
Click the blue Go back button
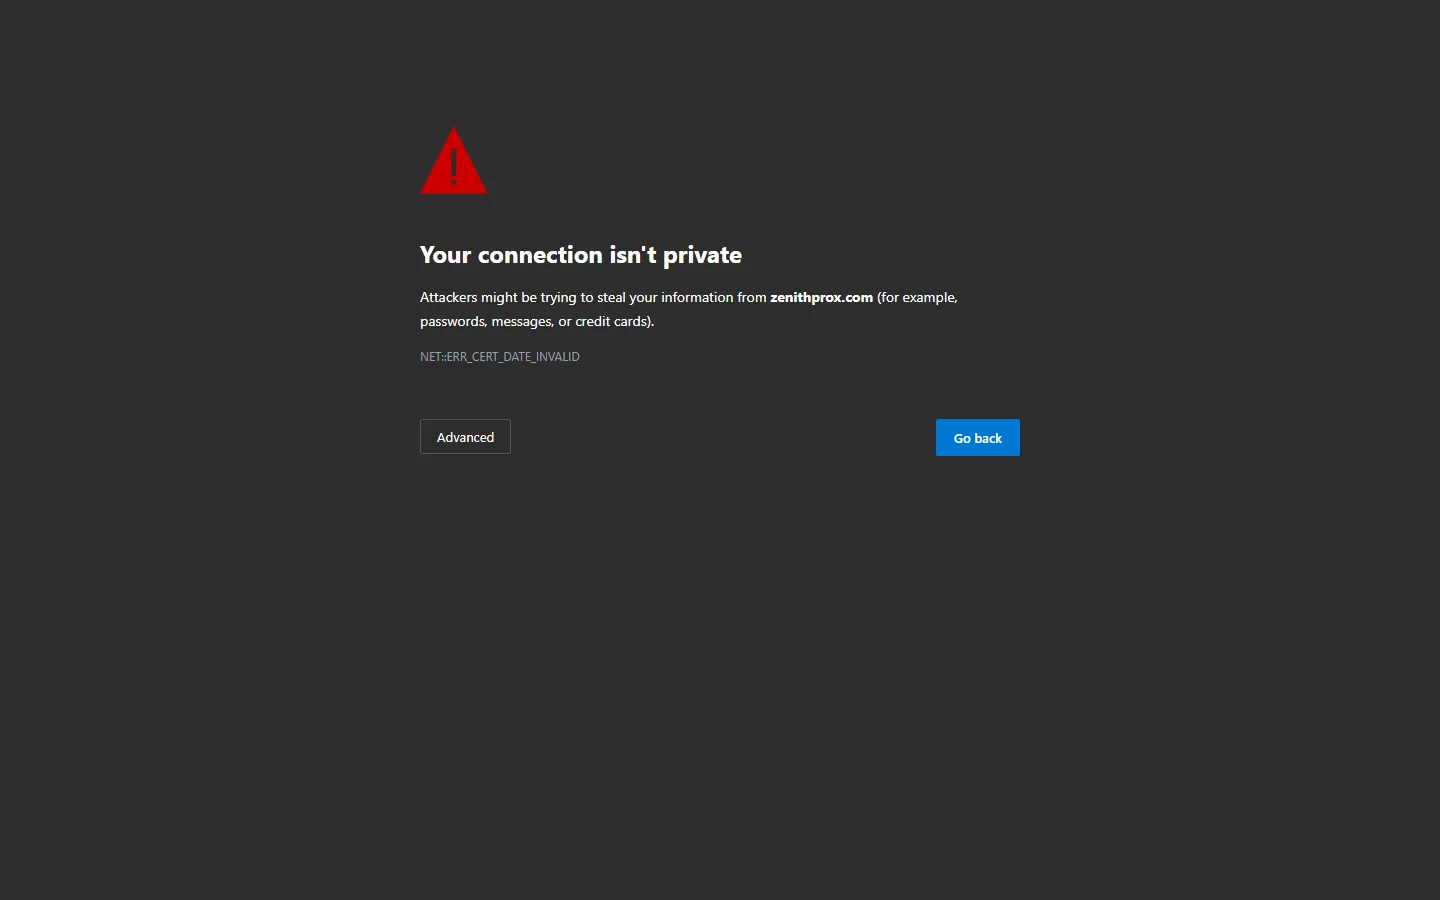tap(977, 438)
